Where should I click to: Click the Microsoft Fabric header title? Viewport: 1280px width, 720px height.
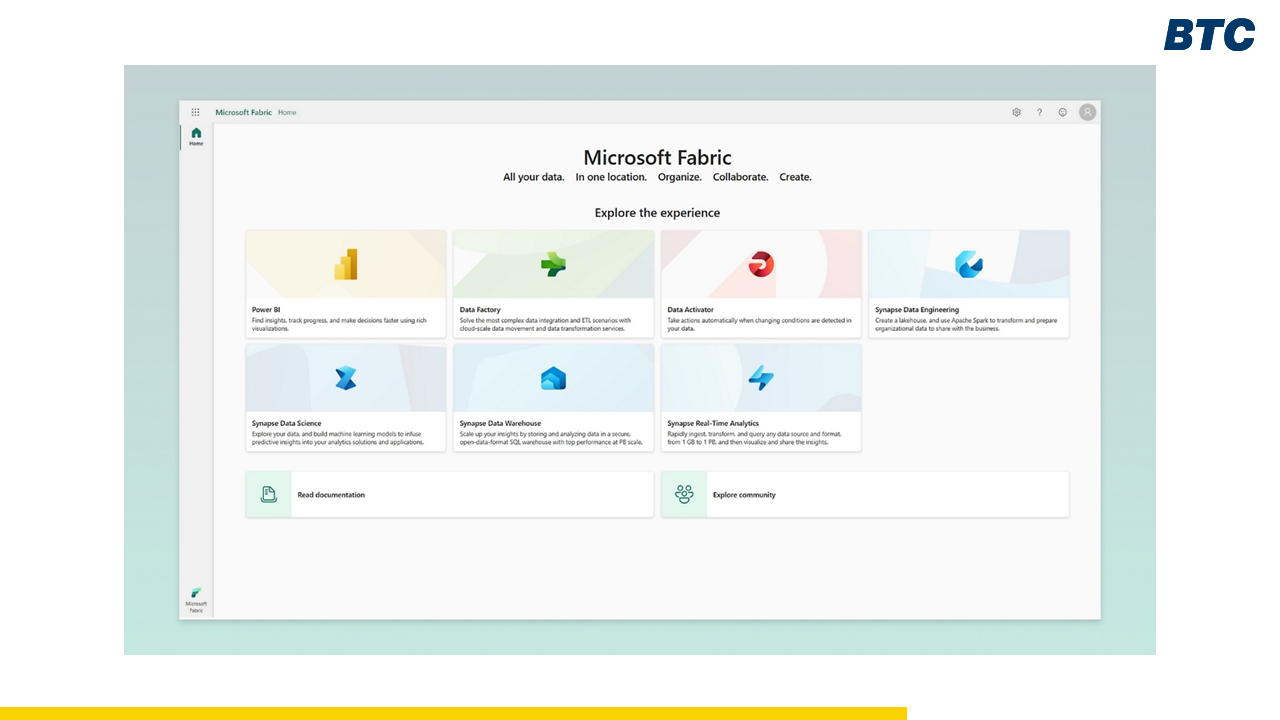244,112
